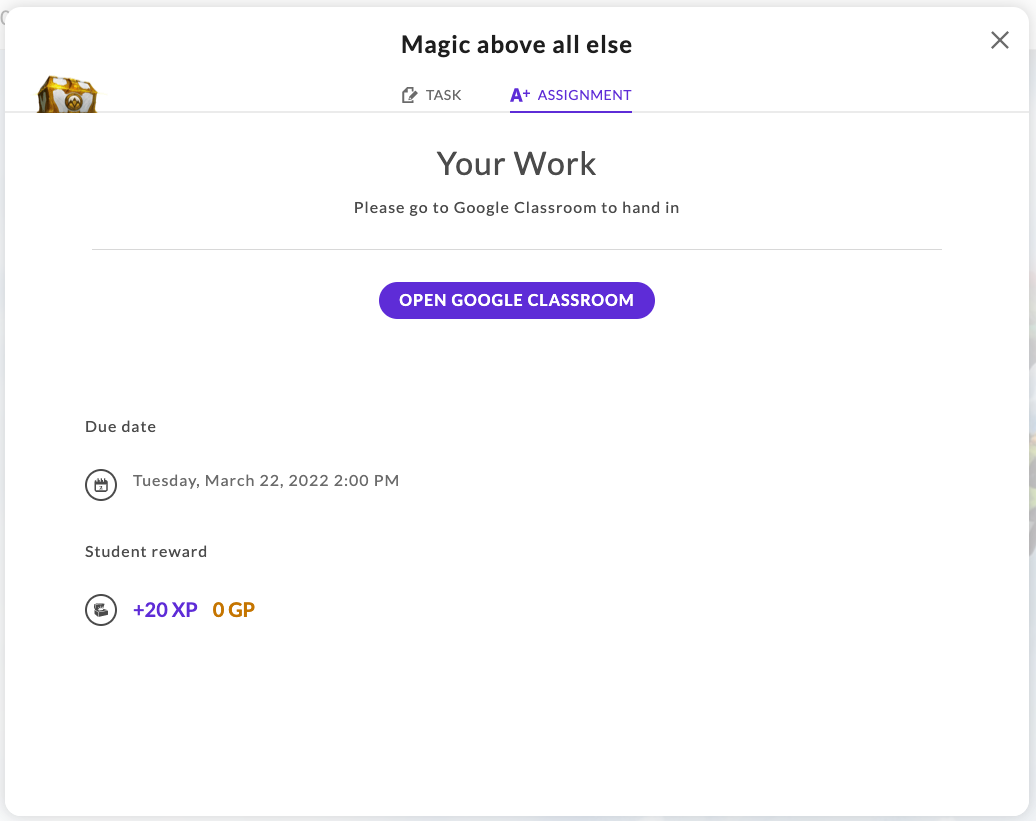1036x821 pixels.
Task: Switch to the TASK tab
Action: [x=431, y=95]
